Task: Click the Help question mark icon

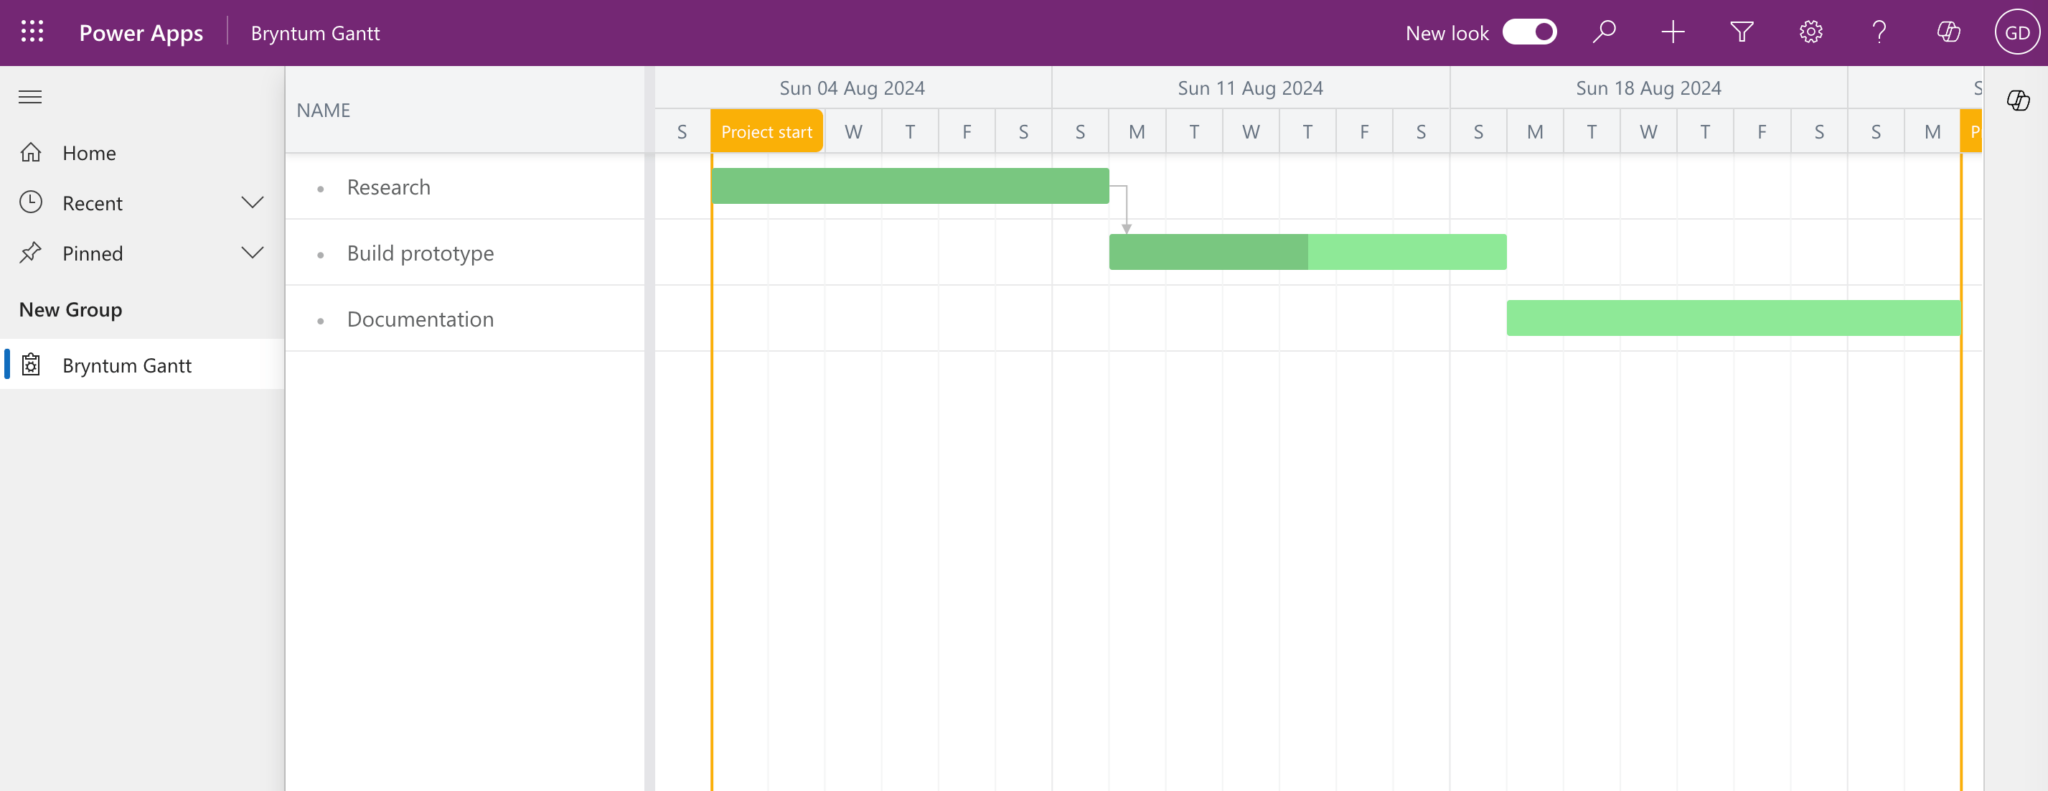Action: coord(1880,32)
